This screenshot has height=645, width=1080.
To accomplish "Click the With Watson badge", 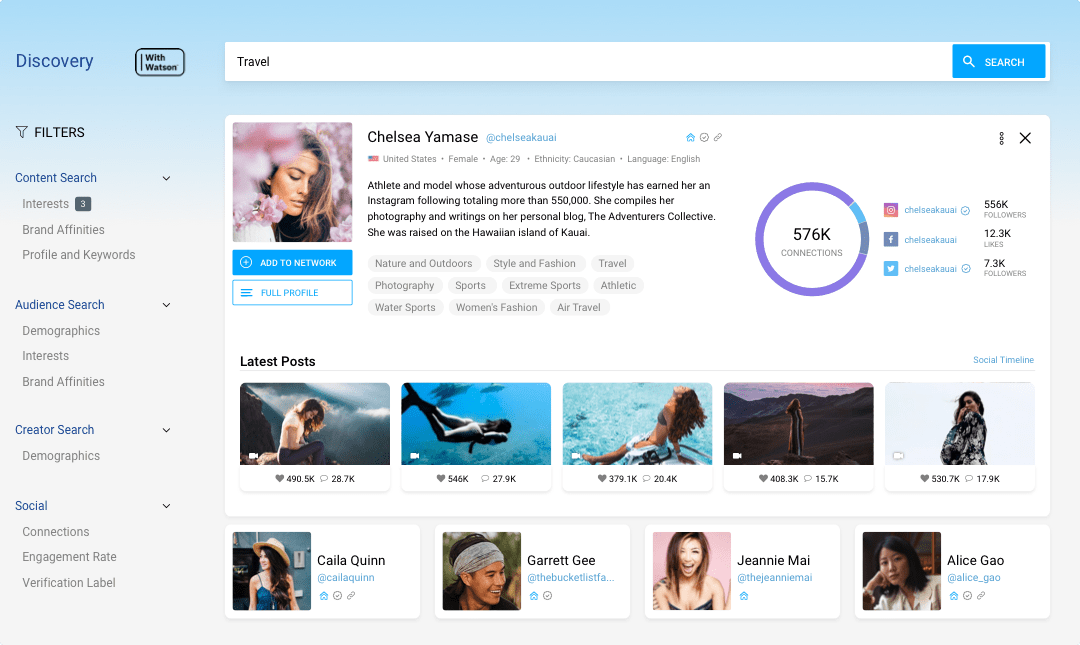I will (160, 62).
